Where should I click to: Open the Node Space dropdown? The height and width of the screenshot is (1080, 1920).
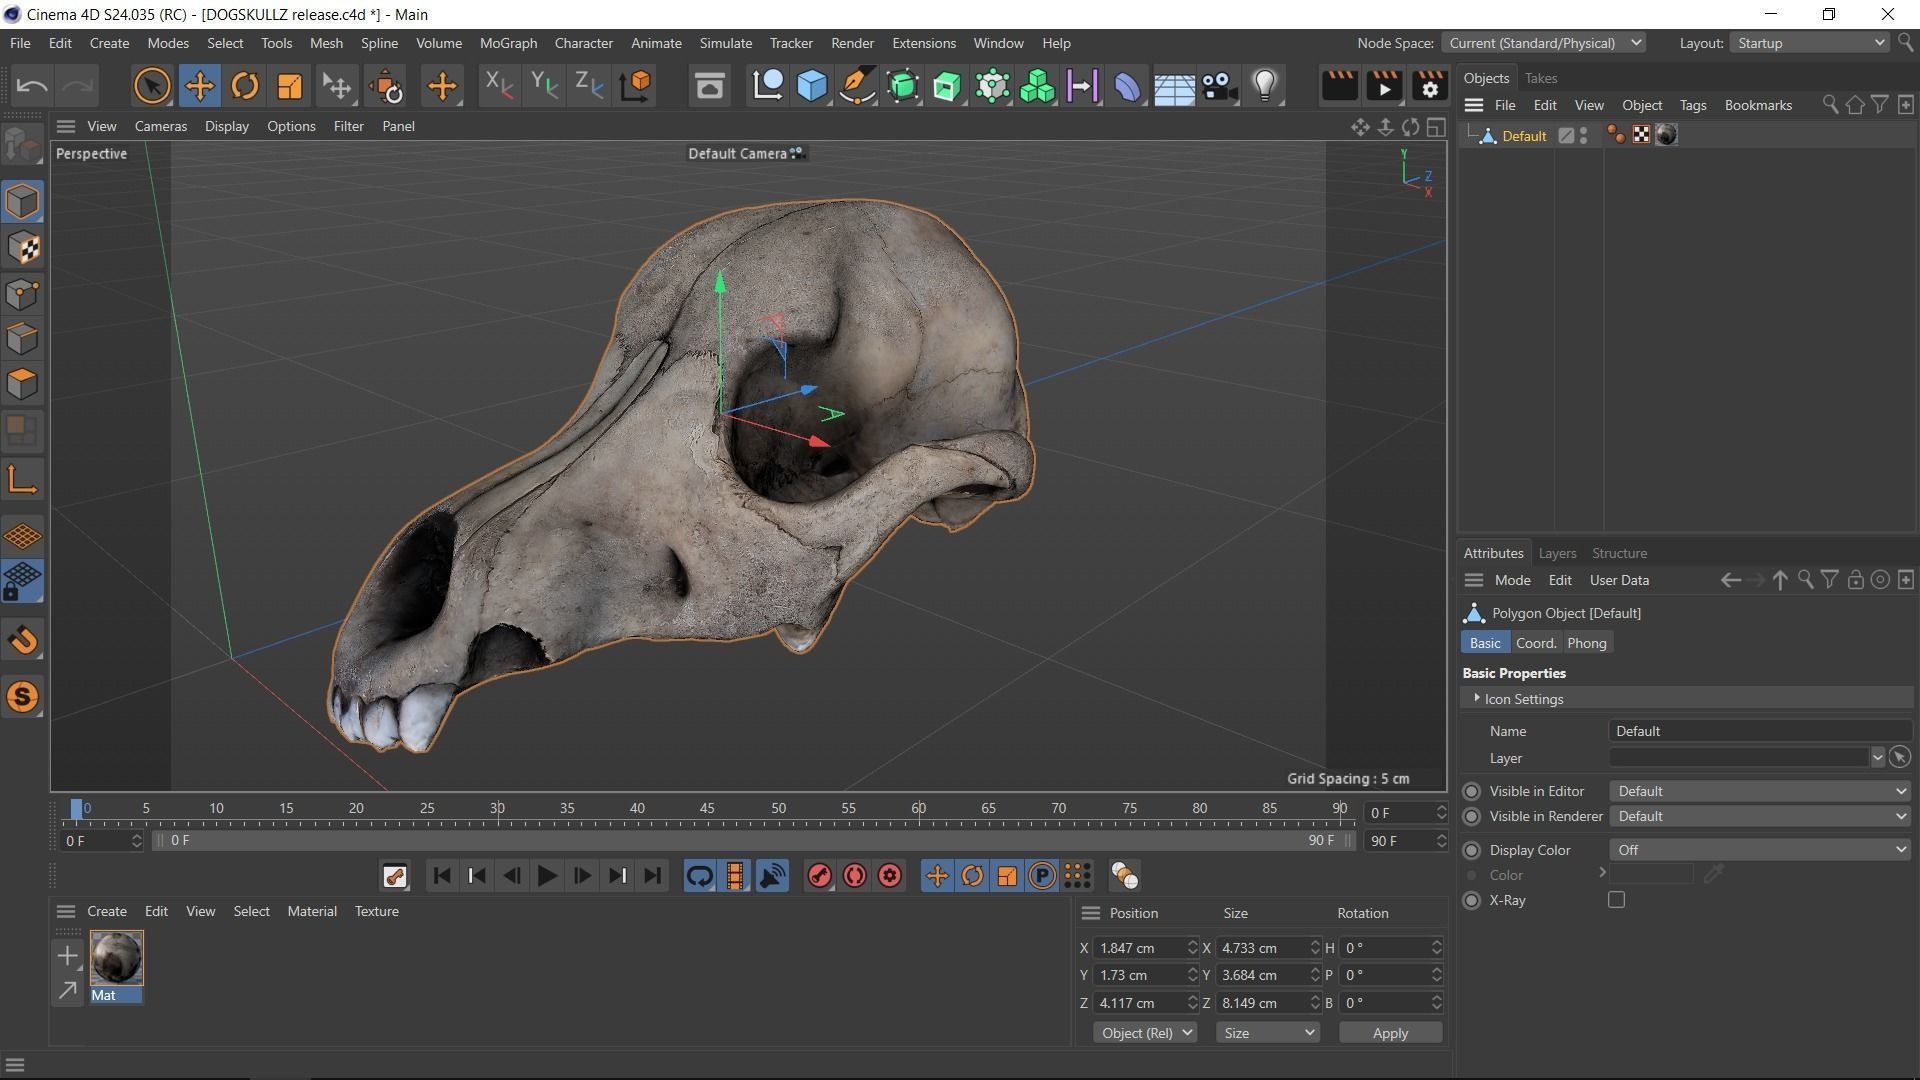pyautogui.click(x=1543, y=43)
